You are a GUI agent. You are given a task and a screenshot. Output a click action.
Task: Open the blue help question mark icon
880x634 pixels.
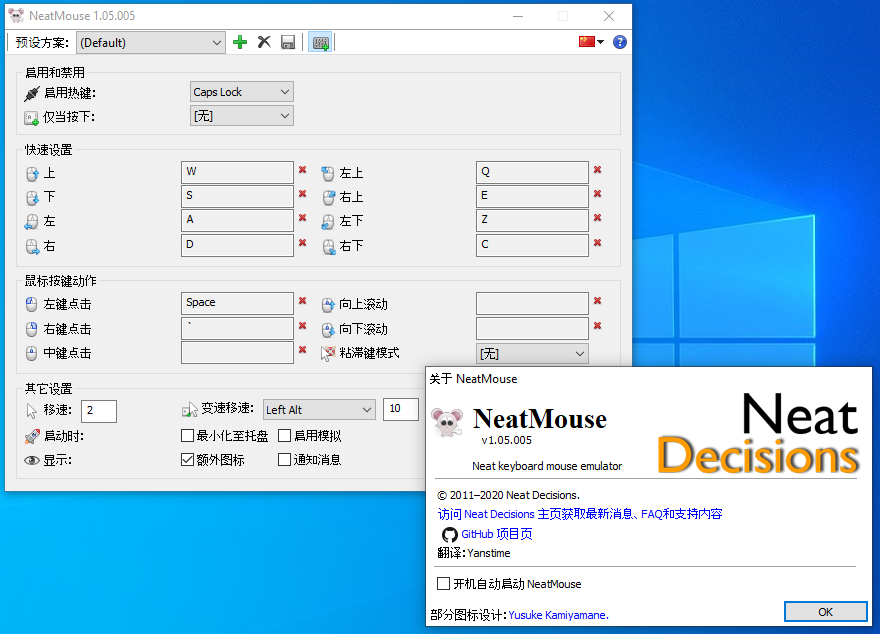click(x=620, y=42)
